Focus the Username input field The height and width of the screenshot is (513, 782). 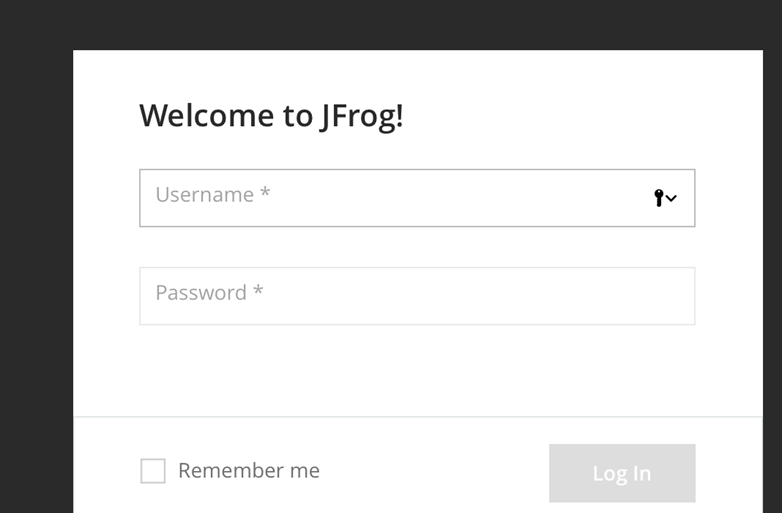pos(400,198)
